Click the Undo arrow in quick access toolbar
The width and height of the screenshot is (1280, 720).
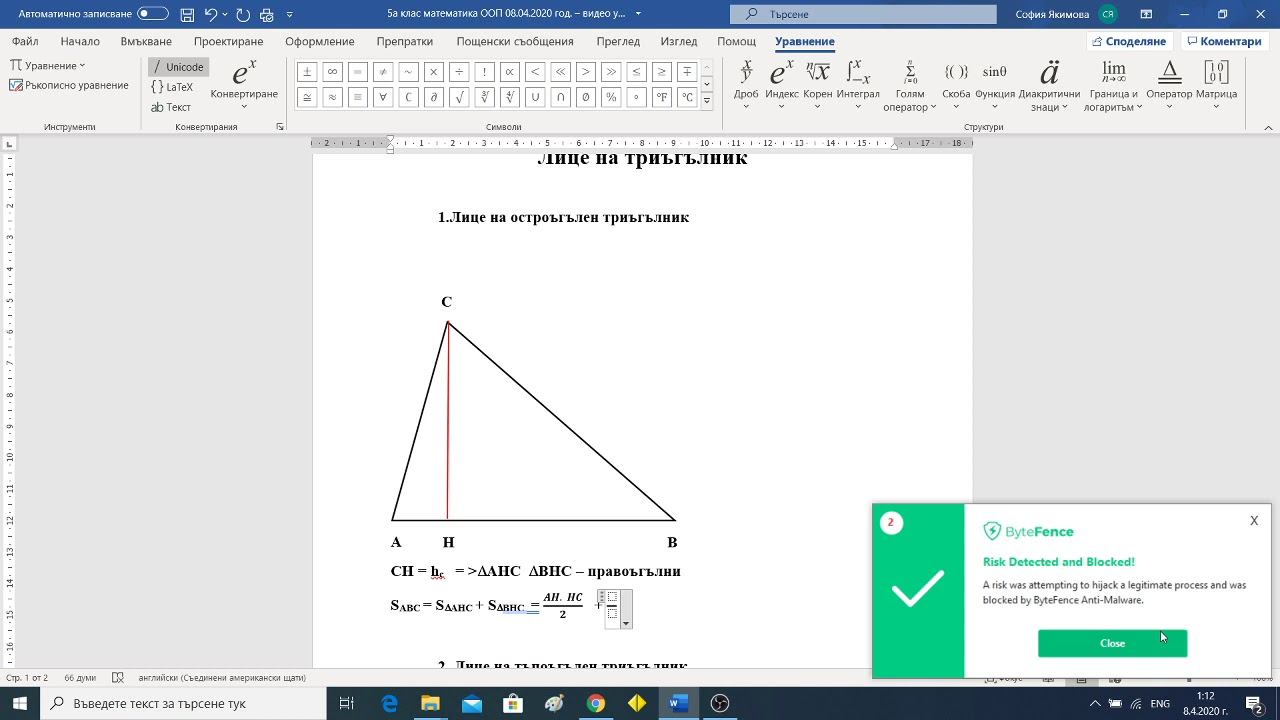click(210, 15)
